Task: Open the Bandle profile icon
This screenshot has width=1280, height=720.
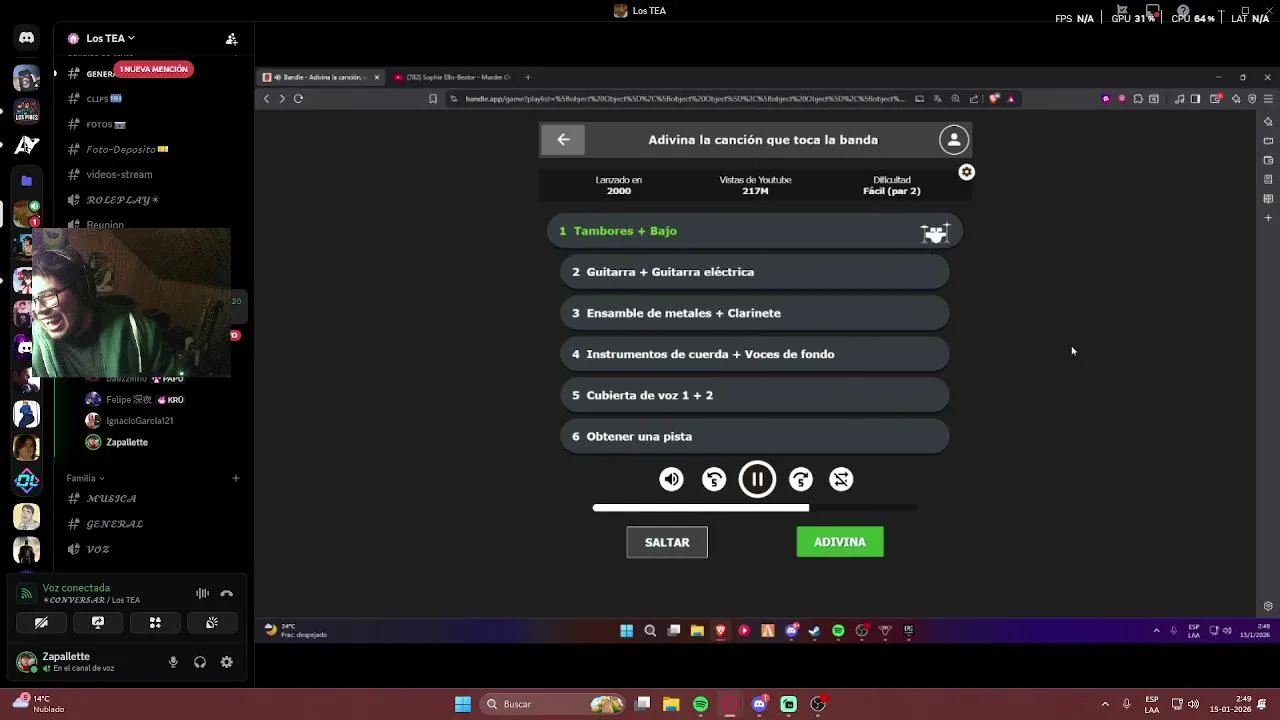Action: (x=954, y=140)
